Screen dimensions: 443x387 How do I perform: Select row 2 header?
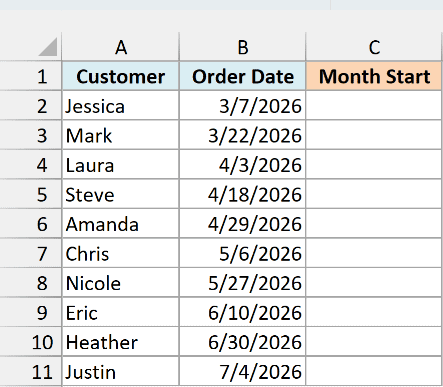tap(31, 106)
